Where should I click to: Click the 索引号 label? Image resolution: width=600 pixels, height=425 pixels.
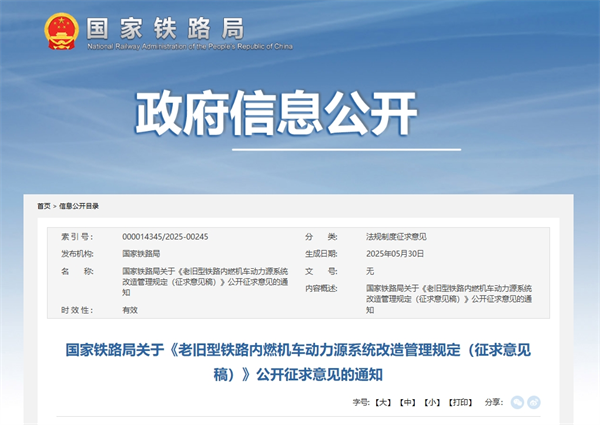pos(77,237)
